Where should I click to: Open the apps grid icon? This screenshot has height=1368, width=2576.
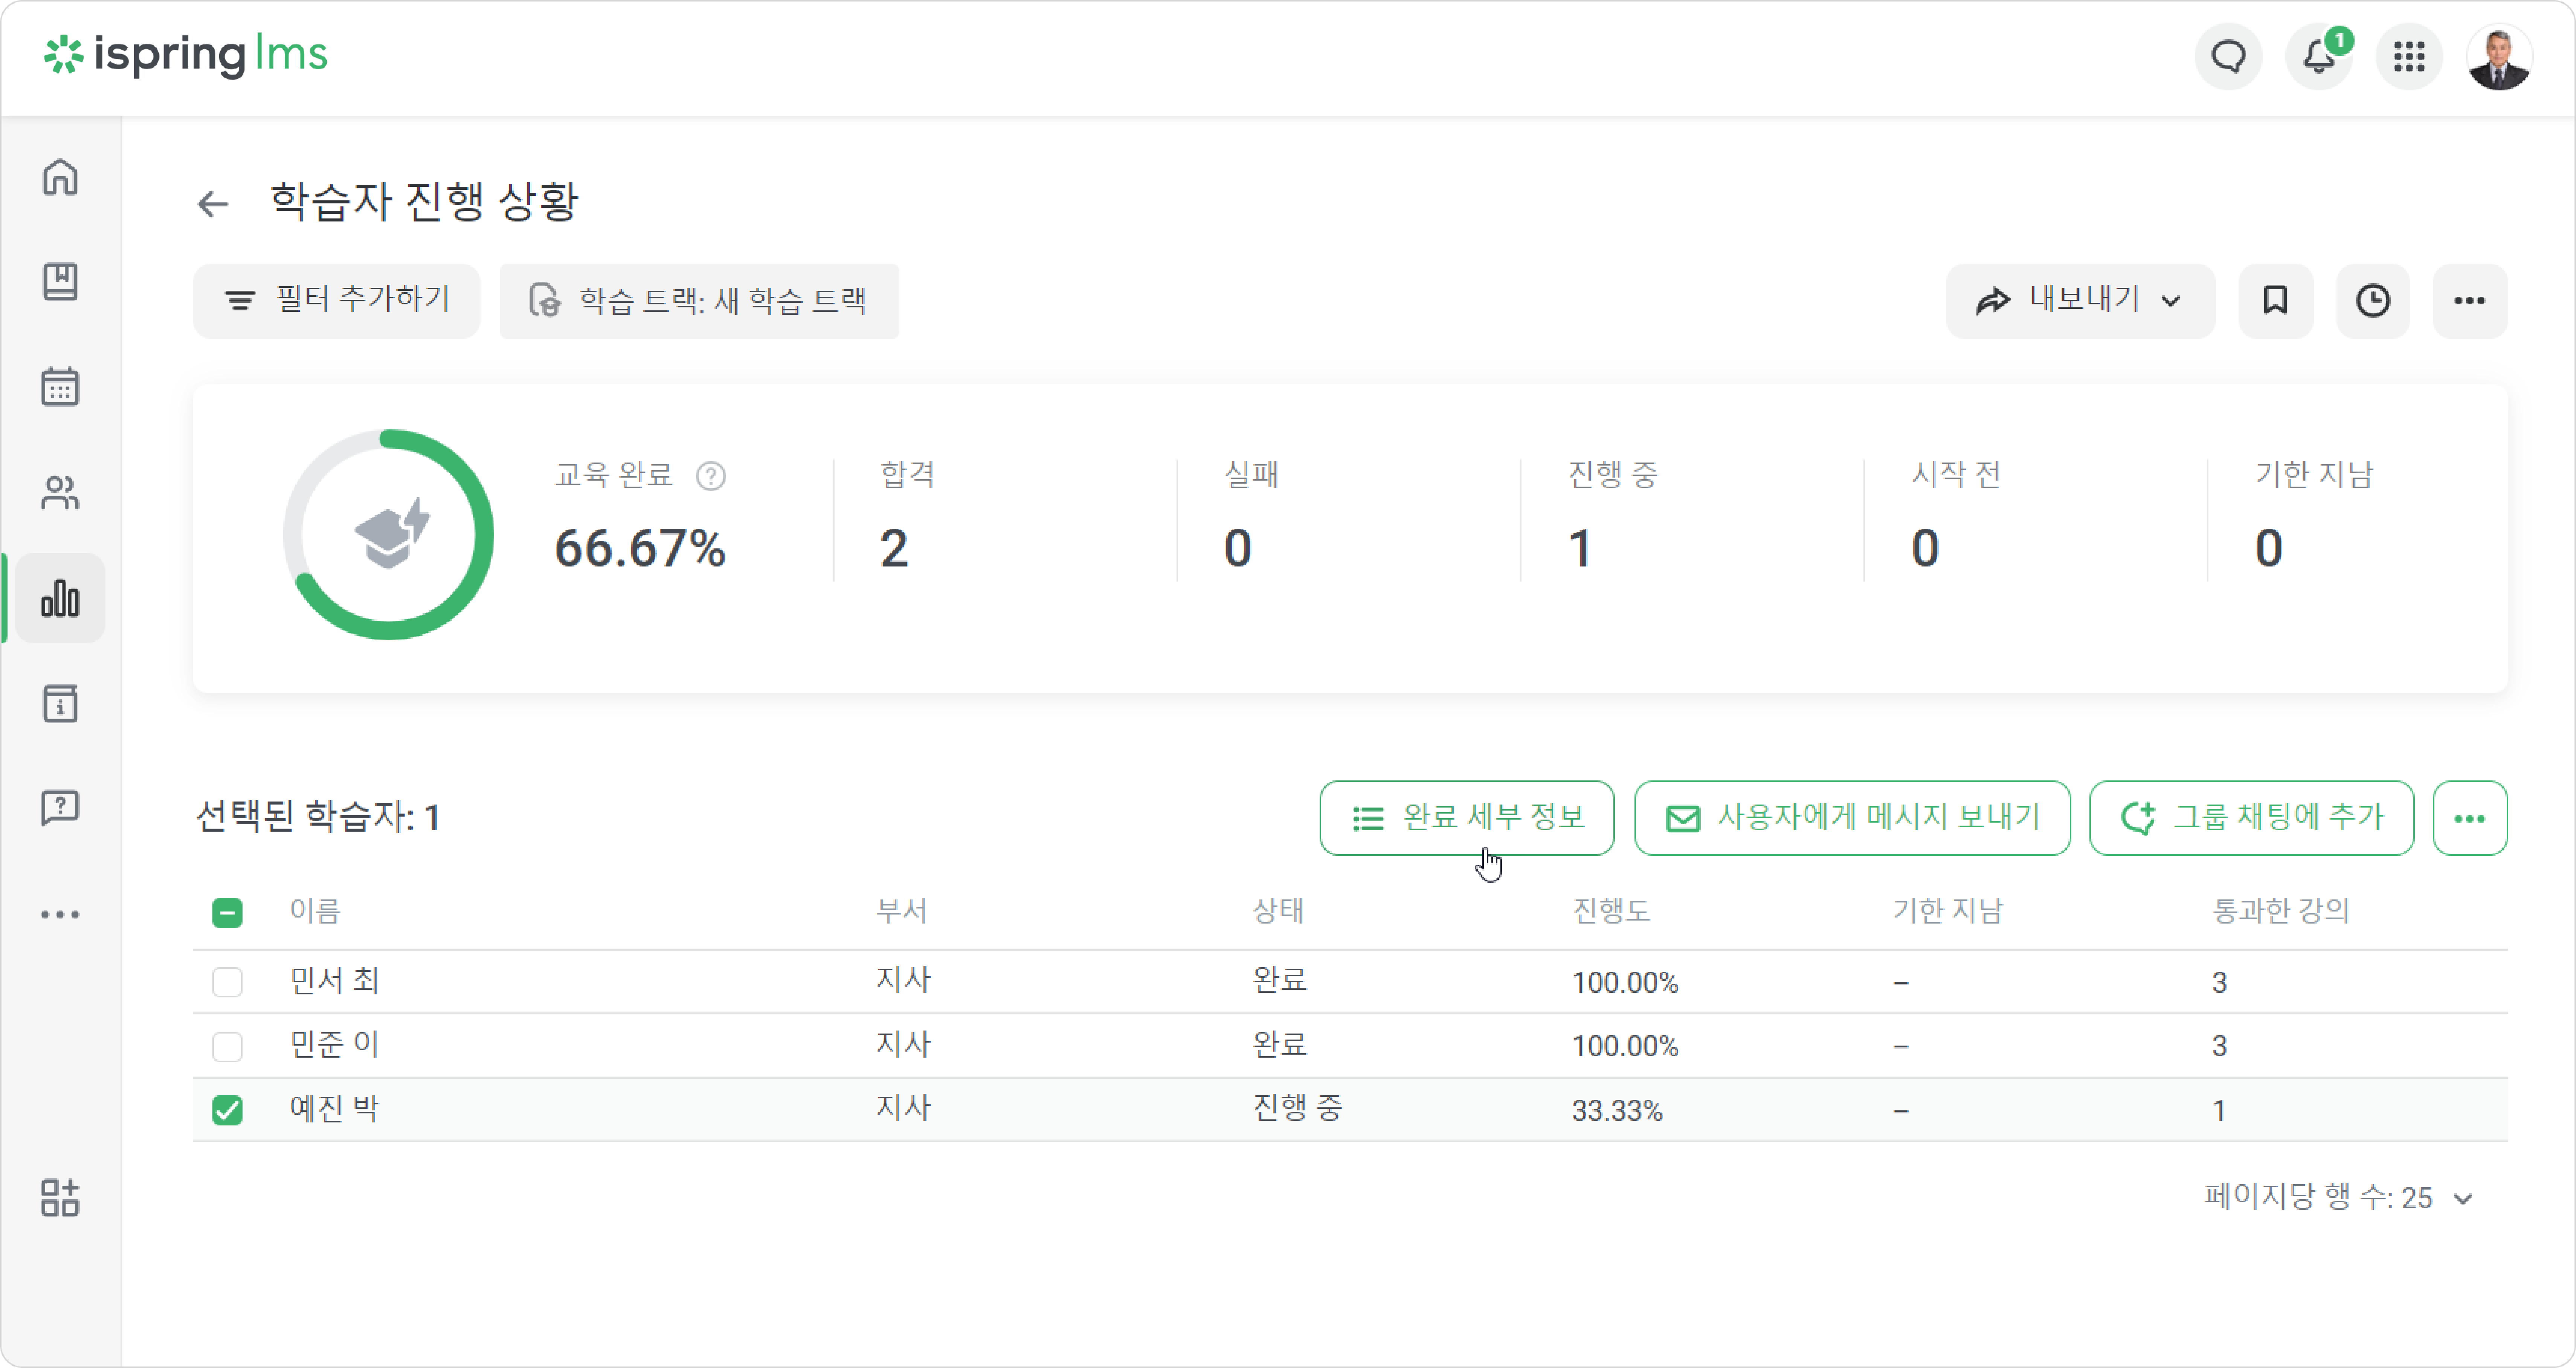click(2409, 57)
